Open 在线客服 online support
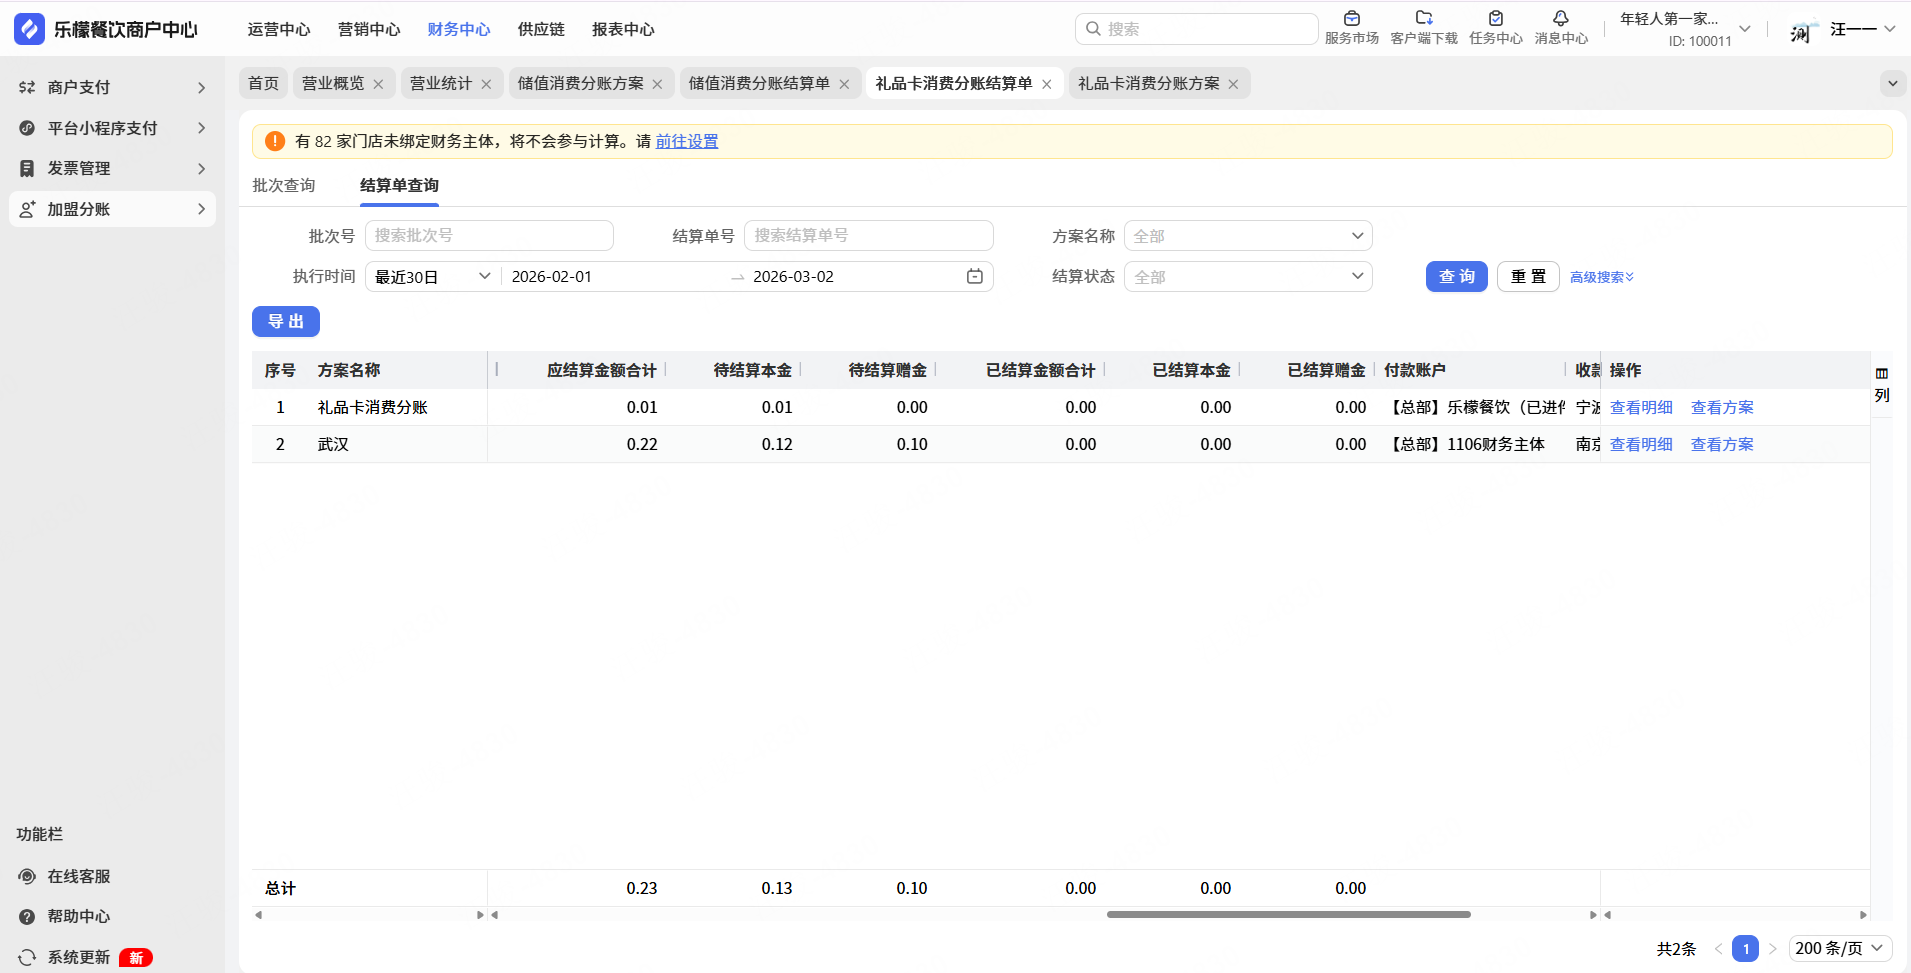 pyautogui.click(x=79, y=876)
